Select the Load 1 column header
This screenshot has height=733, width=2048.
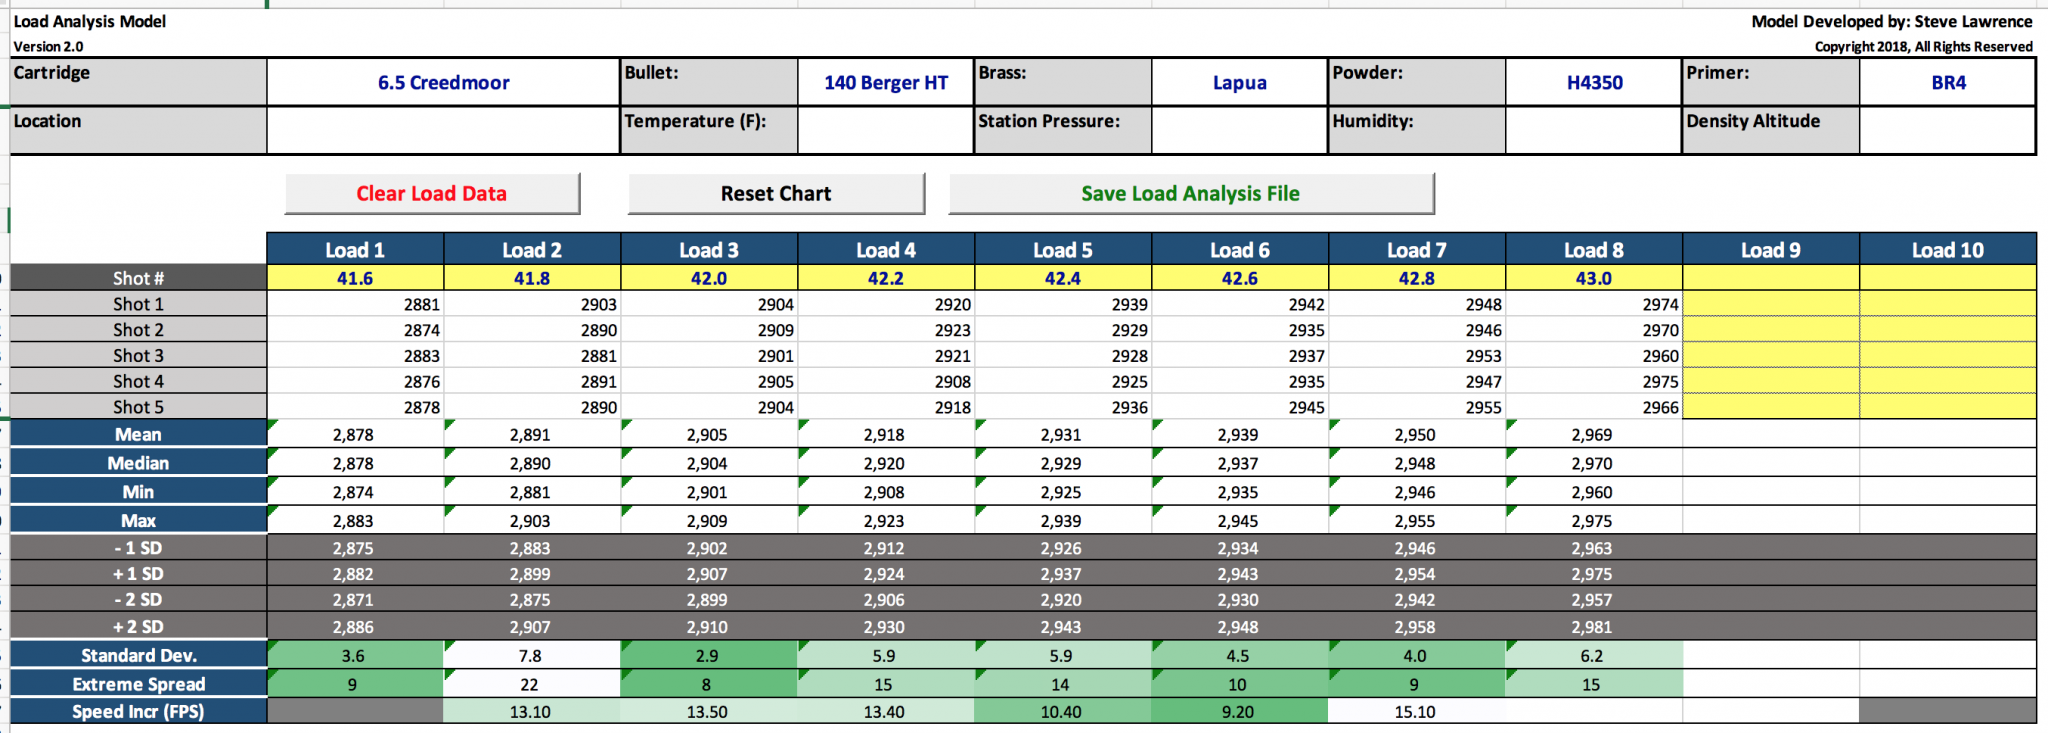(x=355, y=249)
